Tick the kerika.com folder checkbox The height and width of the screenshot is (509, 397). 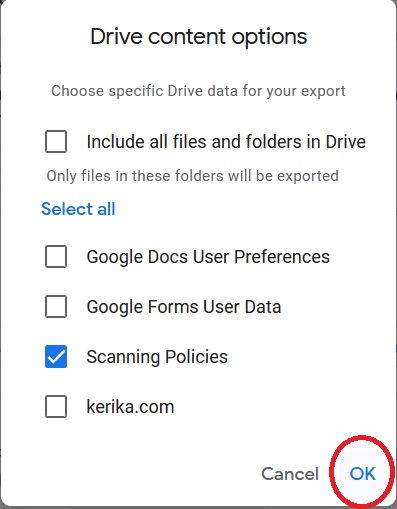coord(56,407)
